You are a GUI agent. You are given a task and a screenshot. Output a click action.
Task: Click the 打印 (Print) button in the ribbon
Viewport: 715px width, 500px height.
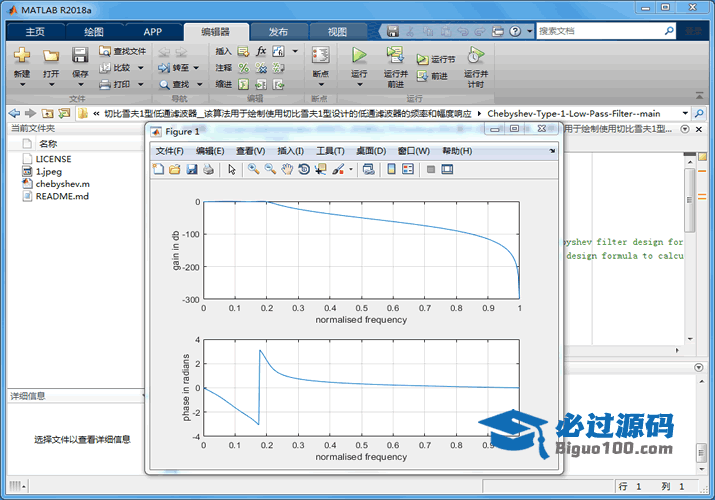(x=115, y=84)
